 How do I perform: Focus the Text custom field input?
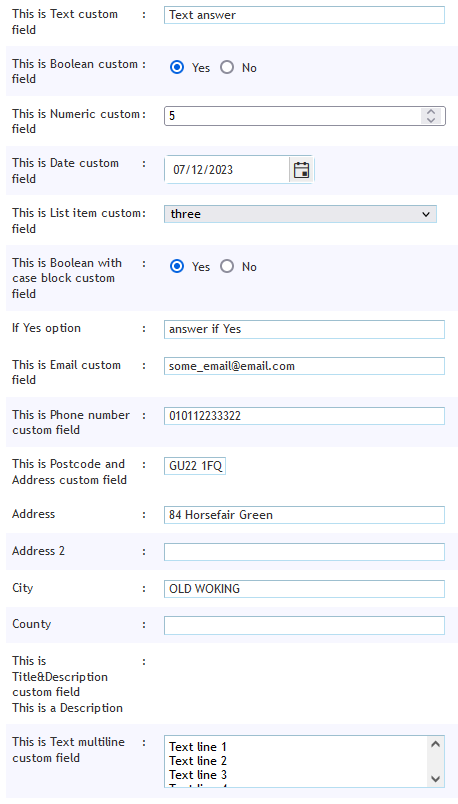coord(304,15)
